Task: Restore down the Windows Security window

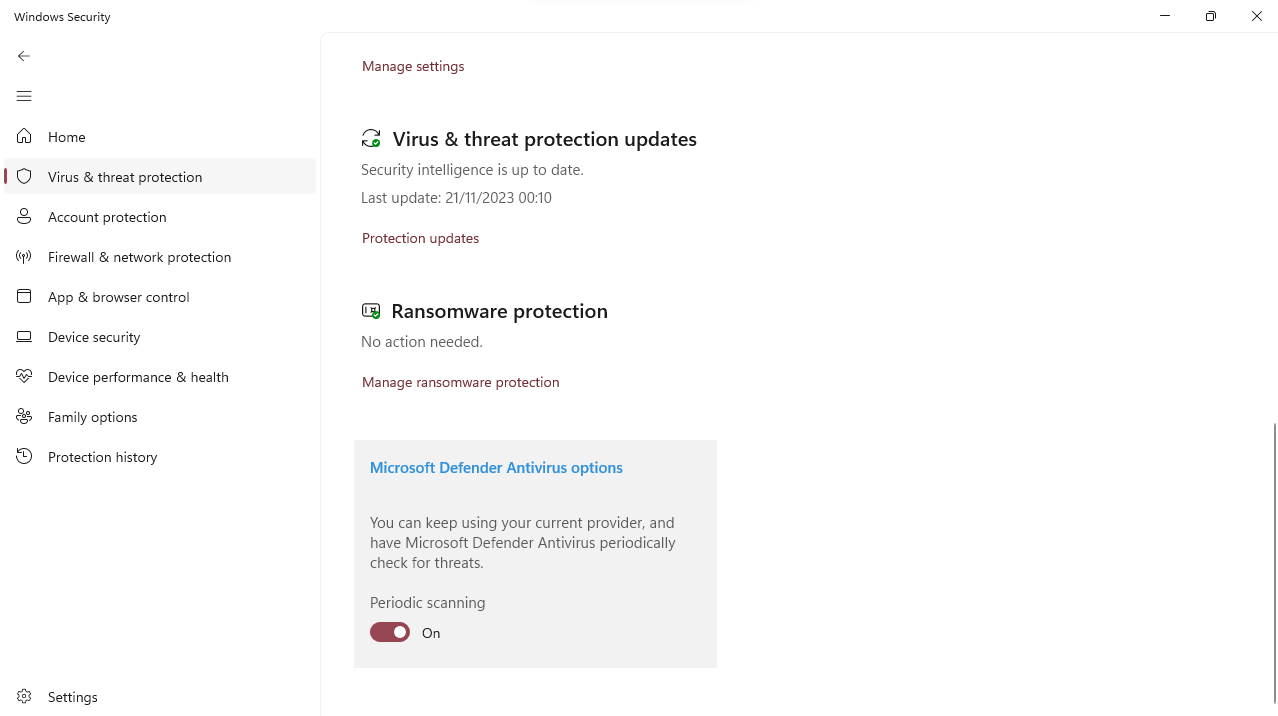Action: pos(1210,16)
